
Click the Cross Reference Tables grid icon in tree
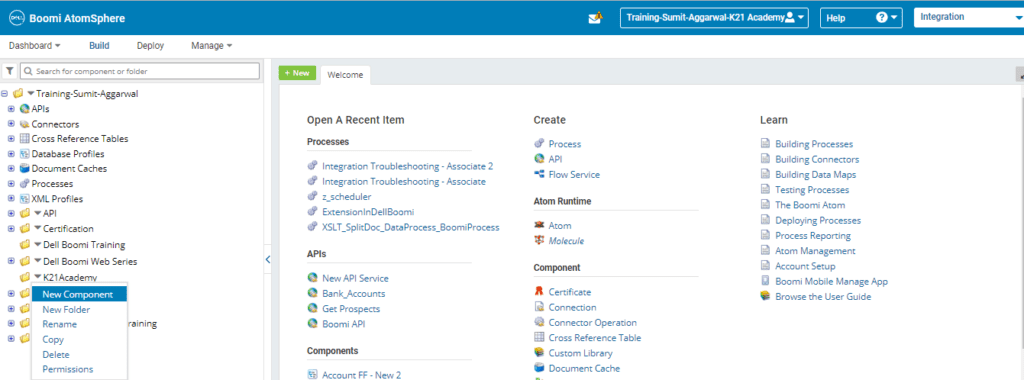point(25,139)
